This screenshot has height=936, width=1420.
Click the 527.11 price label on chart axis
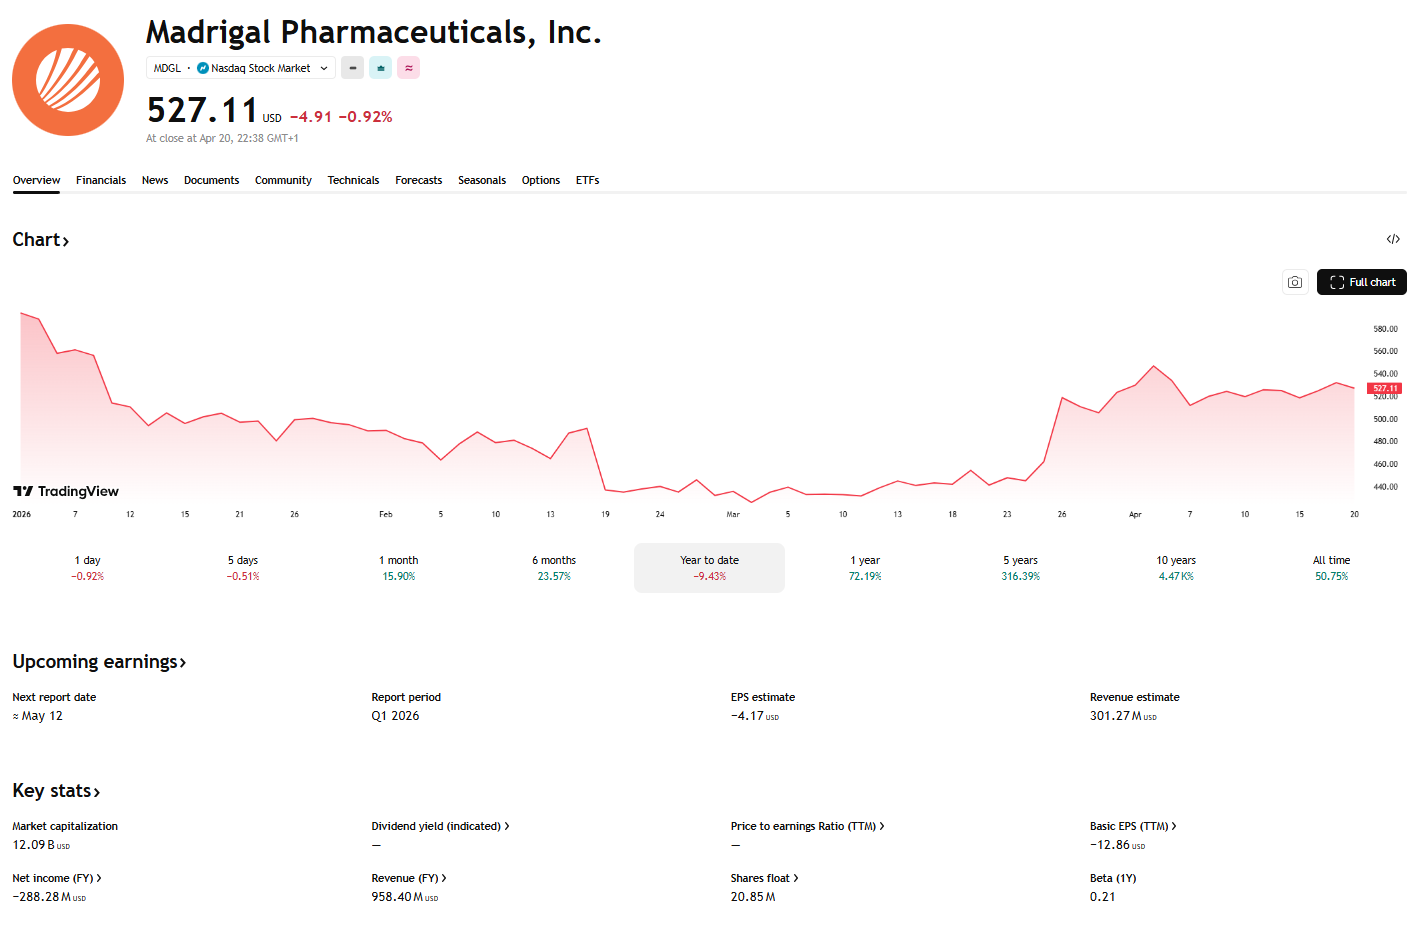(1384, 388)
